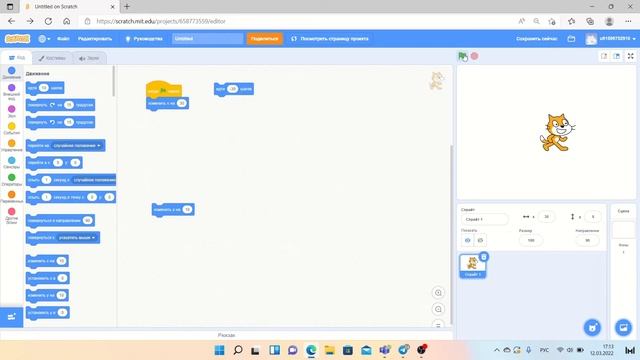Image resolution: width=640 pixels, height=360 pixels.
Task: Click the 'when green flag clicked' hat block
Action: [x=163, y=89]
